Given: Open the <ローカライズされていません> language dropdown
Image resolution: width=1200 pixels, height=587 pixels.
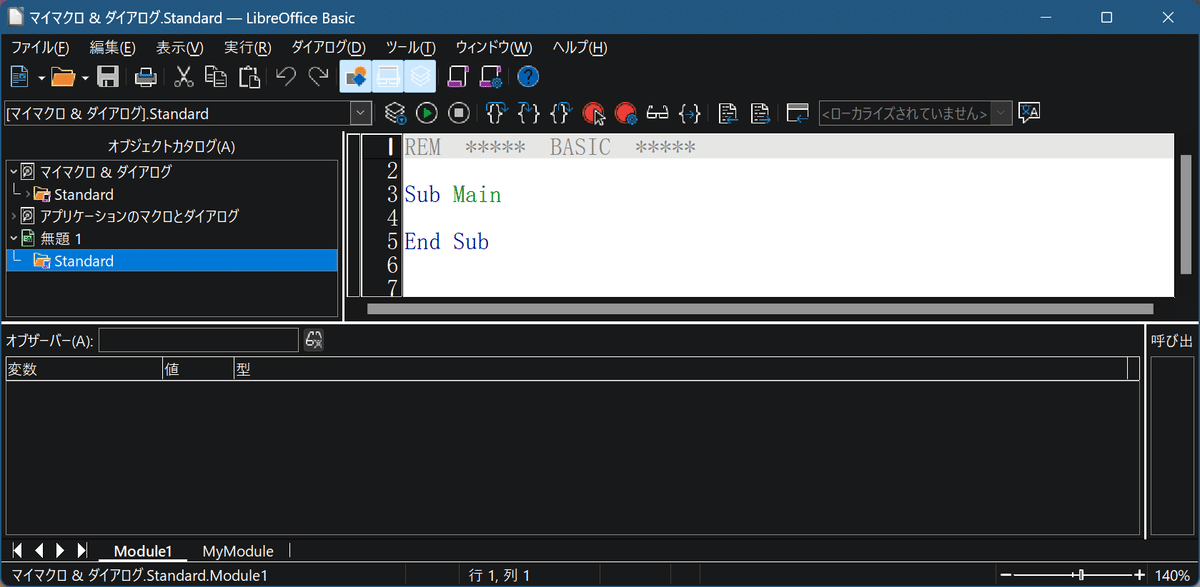Looking at the screenshot, I should [915, 113].
